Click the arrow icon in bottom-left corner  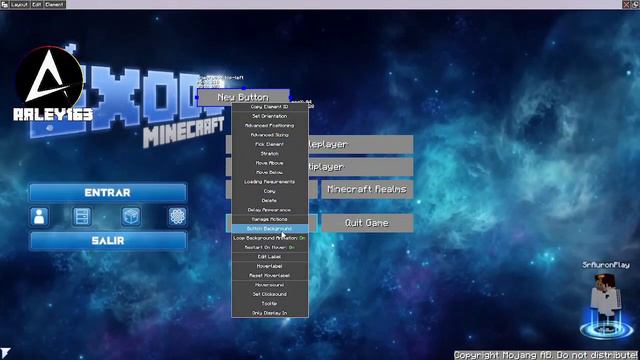click(5, 353)
